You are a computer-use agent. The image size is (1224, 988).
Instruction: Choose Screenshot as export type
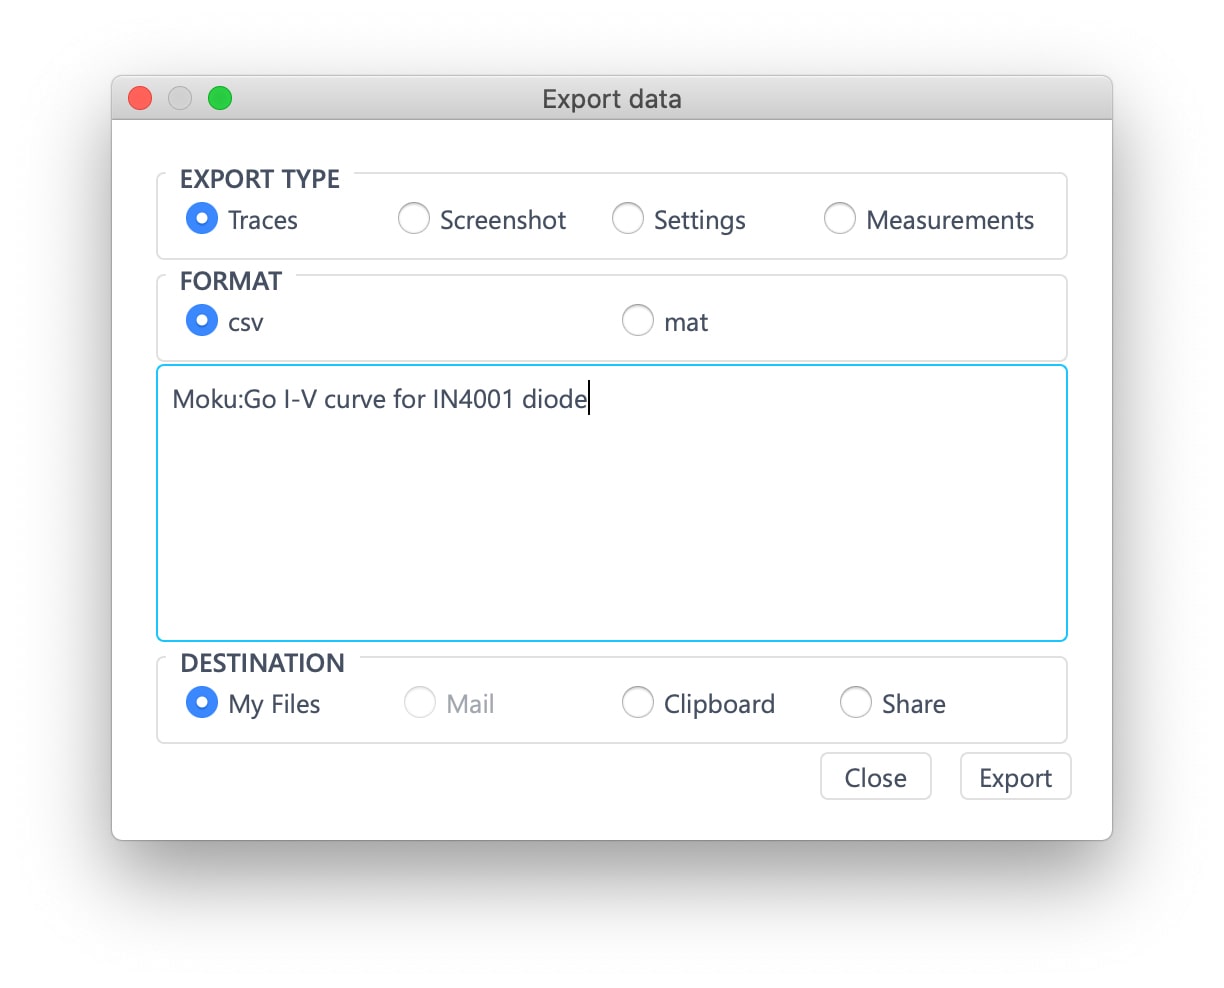414,219
